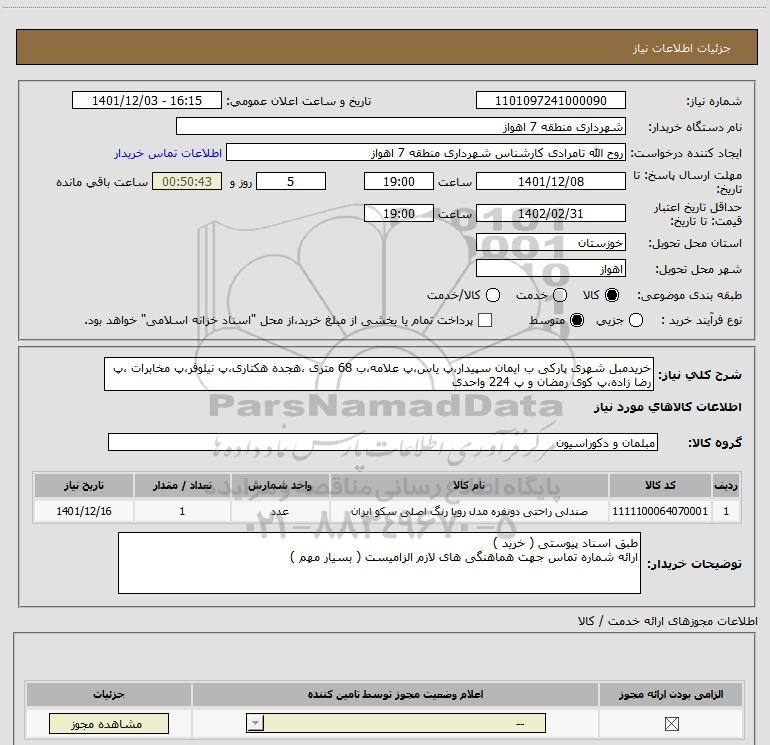Screen dimensions: 770x745
Task: Click the request creator name field
Action: point(426,152)
